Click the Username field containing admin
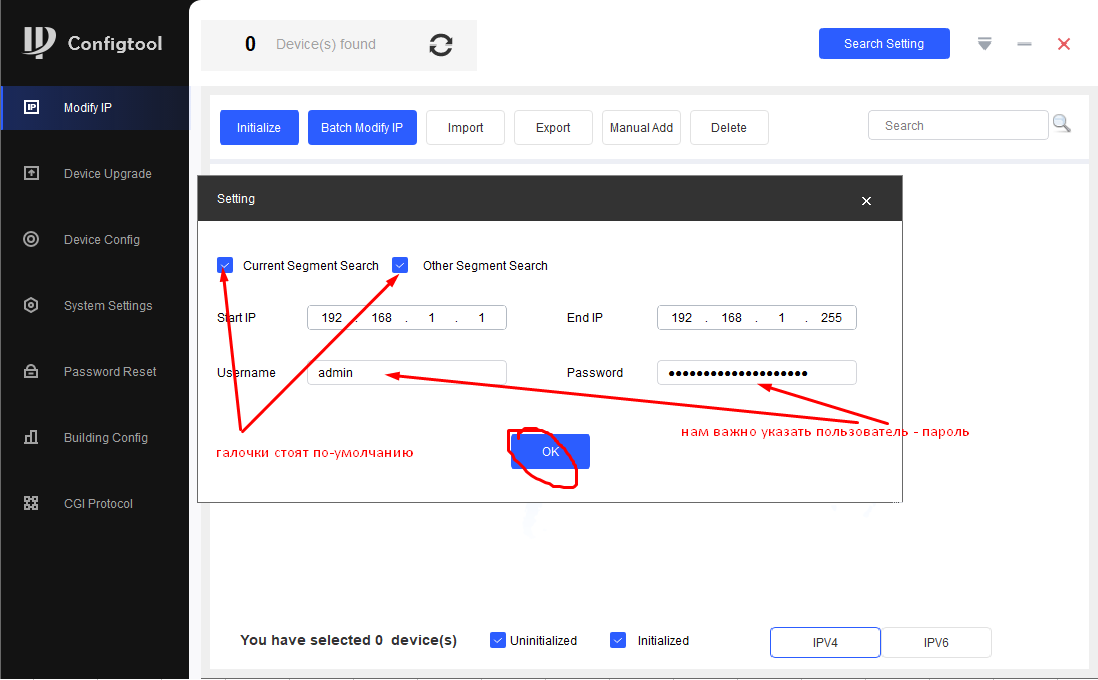This screenshot has width=1098, height=680. tap(407, 373)
